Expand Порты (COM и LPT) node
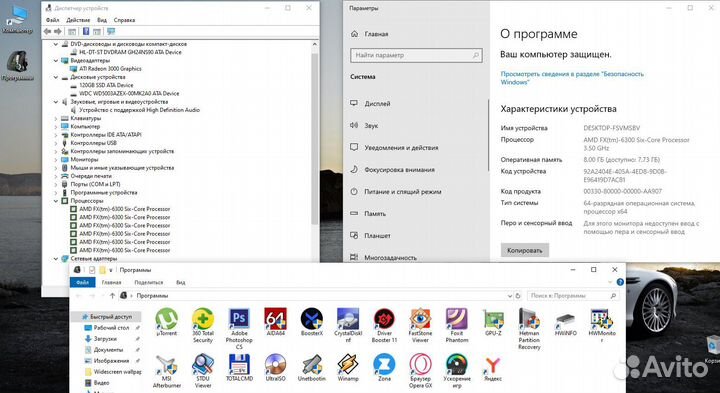The image size is (720, 393). coord(56,185)
